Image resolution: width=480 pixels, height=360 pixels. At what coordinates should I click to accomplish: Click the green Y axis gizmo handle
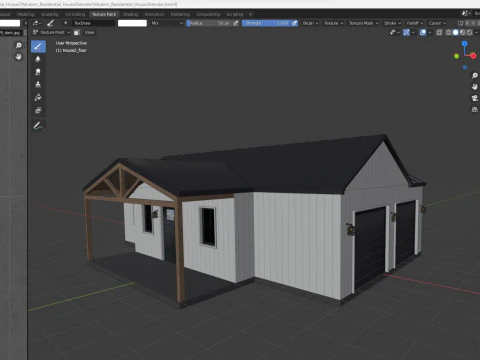pyautogui.click(x=457, y=56)
